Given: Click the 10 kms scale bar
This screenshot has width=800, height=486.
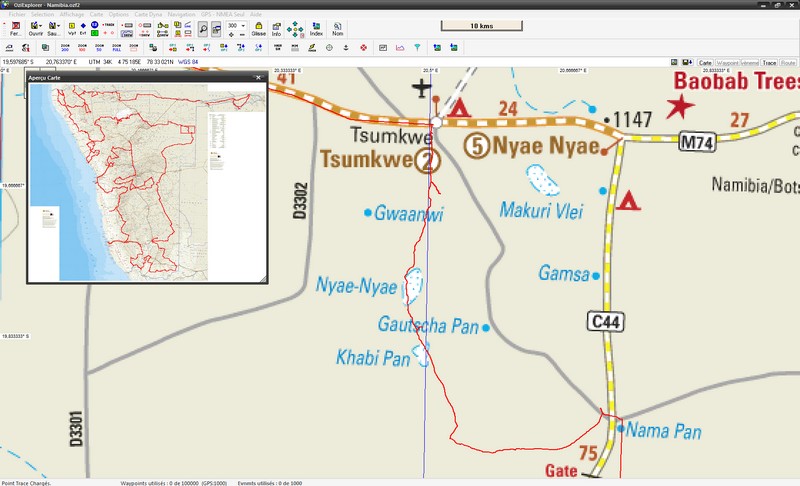Looking at the screenshot, I should [482, 25].
